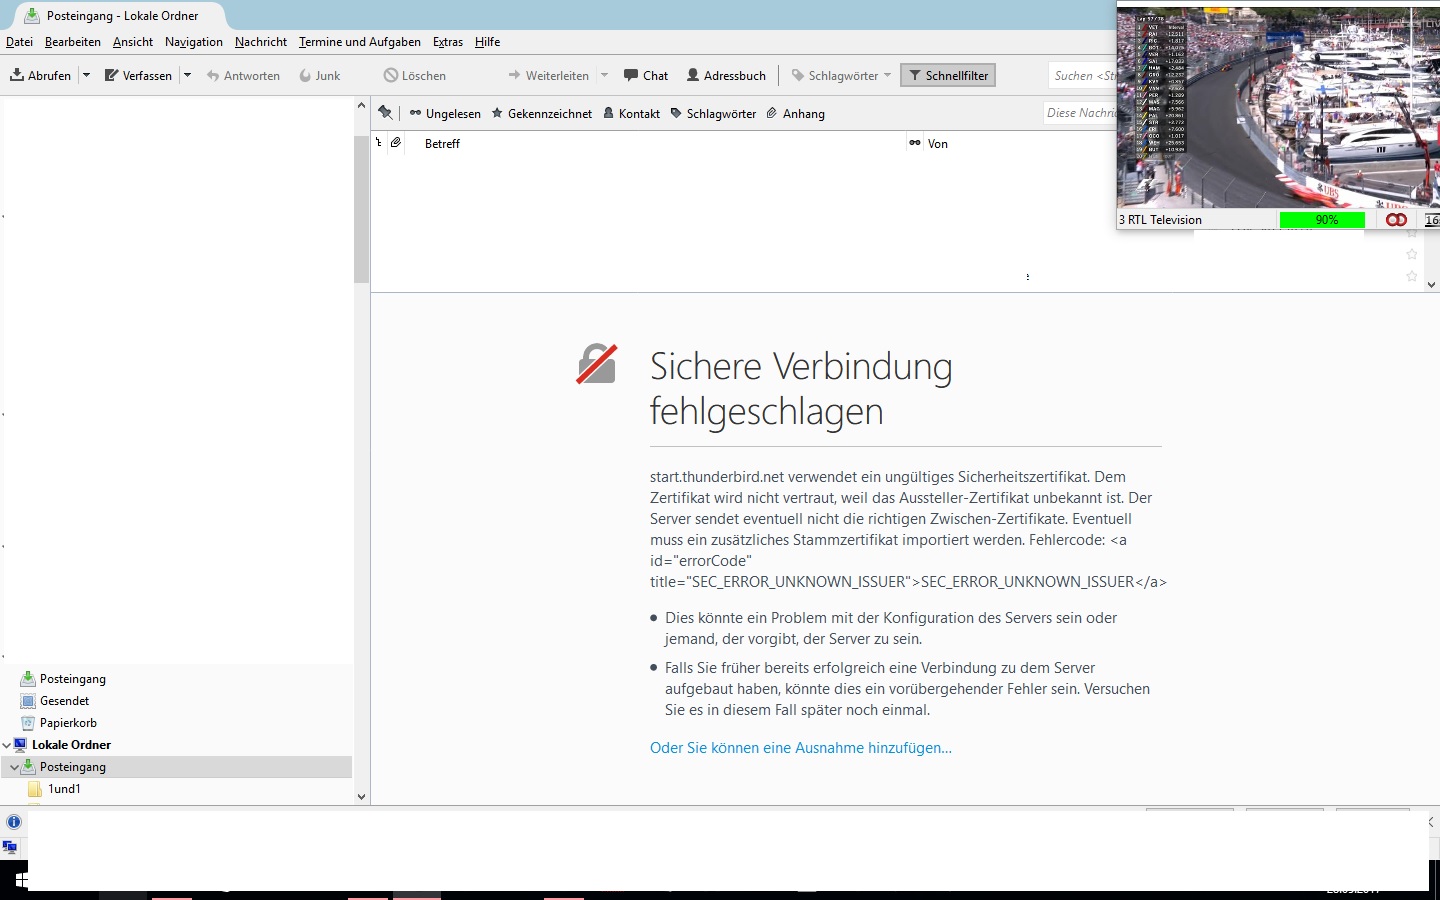This screenshot has width=1440, height=900.
Task: Click the blue info icon in the status bar
Action: (x=13, y=822)
